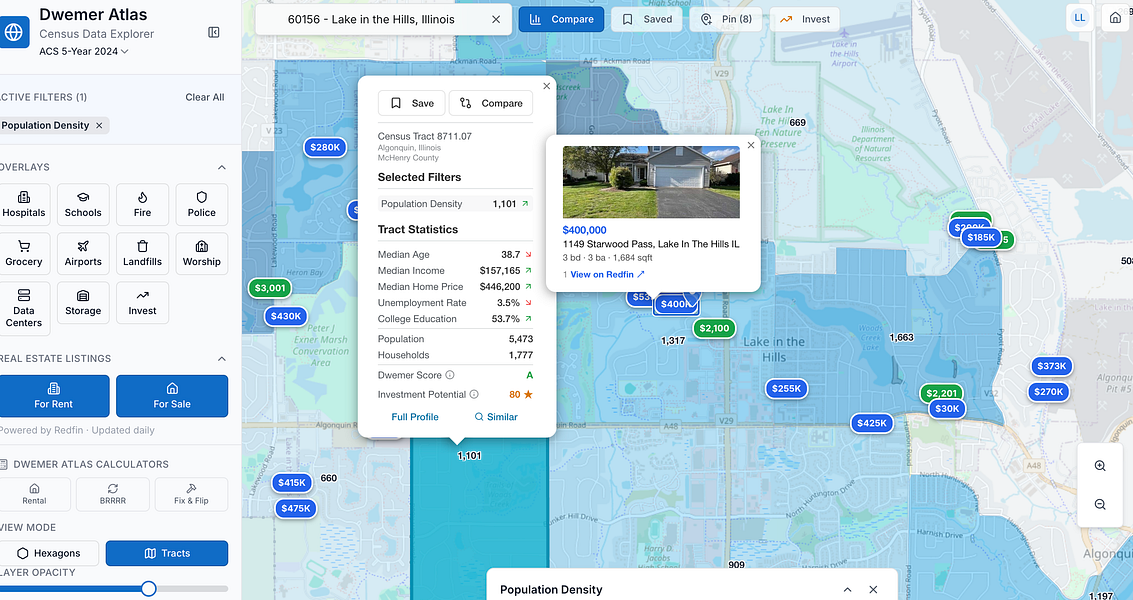Toggle the Hospitals overlay
This screenshot has height=600, width=1133.
[x=24, y=205]
